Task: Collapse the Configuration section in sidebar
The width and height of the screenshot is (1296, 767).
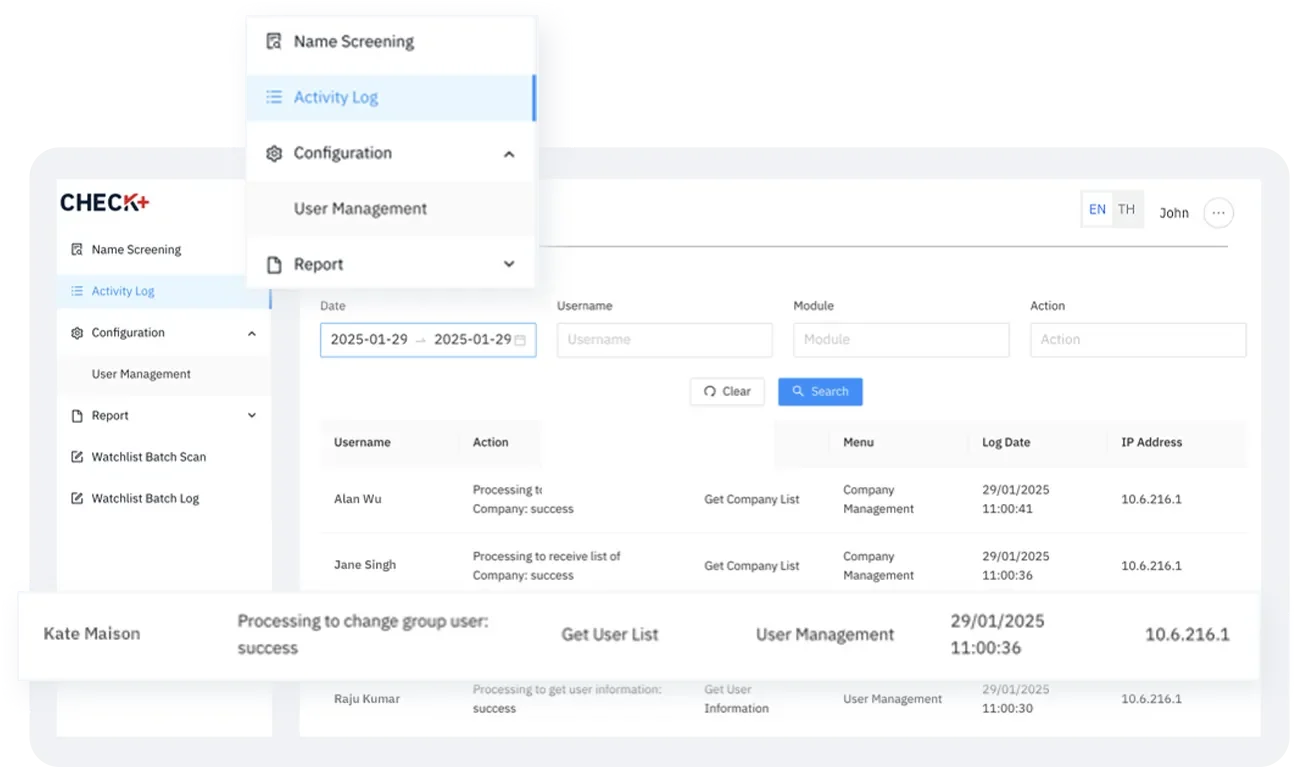Action: coord(252,333)
